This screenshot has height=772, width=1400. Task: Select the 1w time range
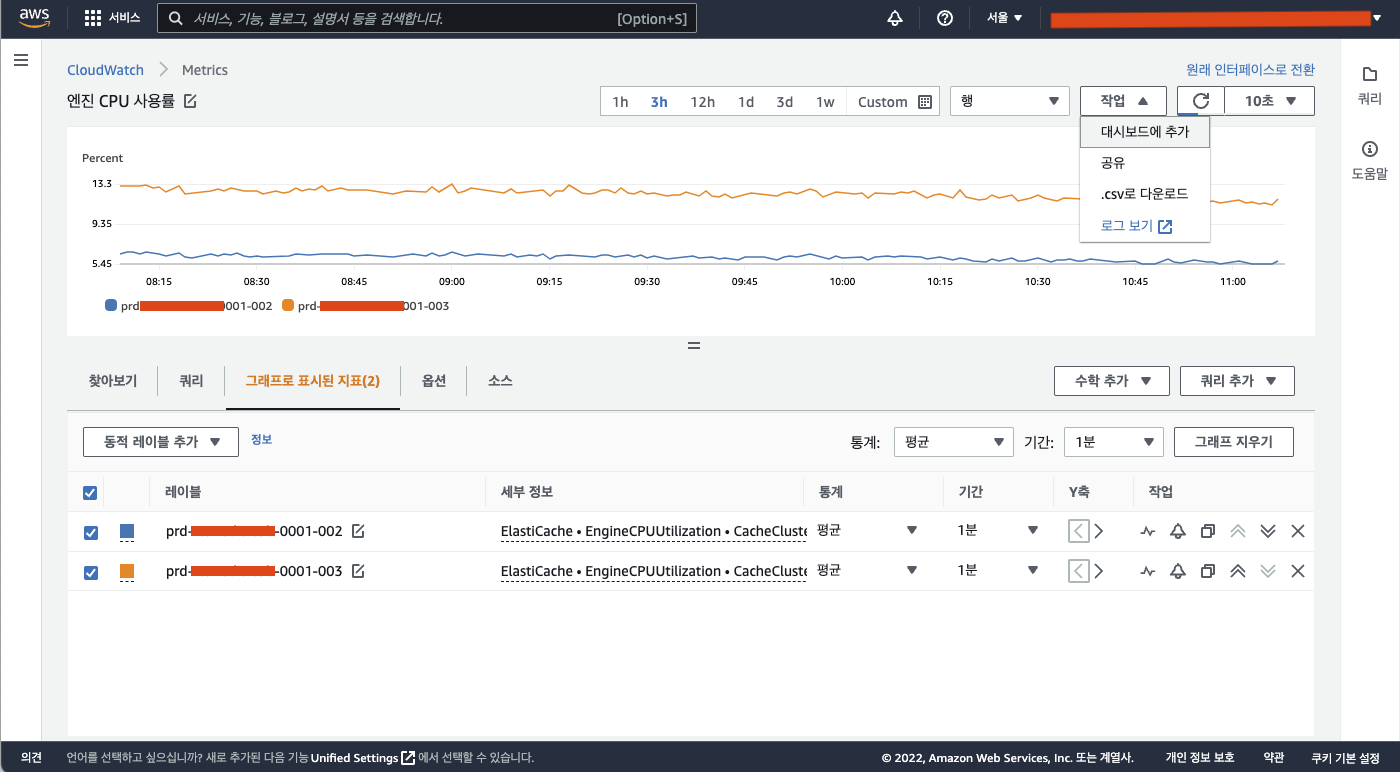[x=825, y=102]
